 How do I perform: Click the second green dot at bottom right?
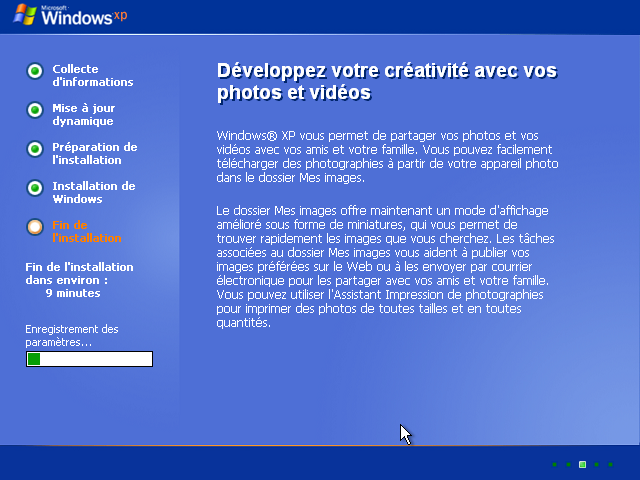568,465
